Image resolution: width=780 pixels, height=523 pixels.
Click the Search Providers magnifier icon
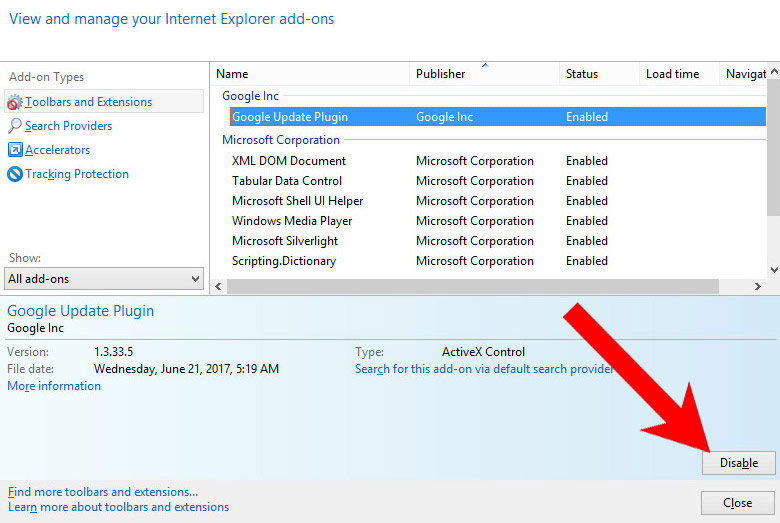15,126
